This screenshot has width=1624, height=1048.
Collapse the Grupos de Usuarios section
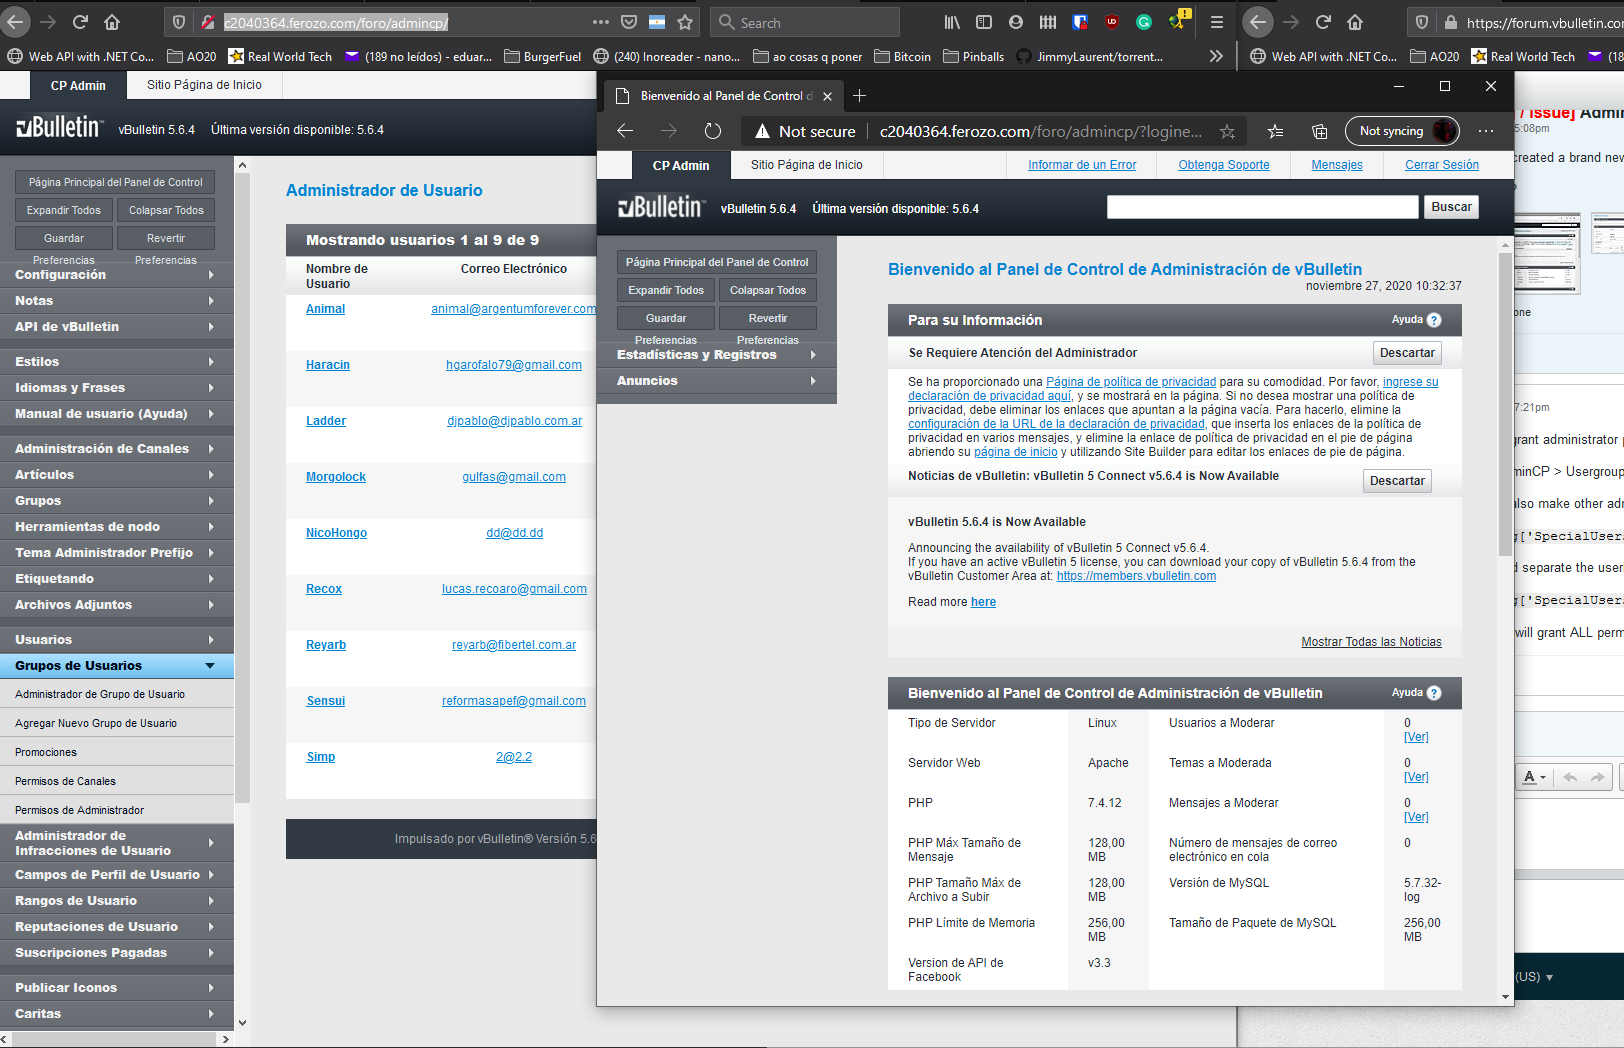[117, 666]
